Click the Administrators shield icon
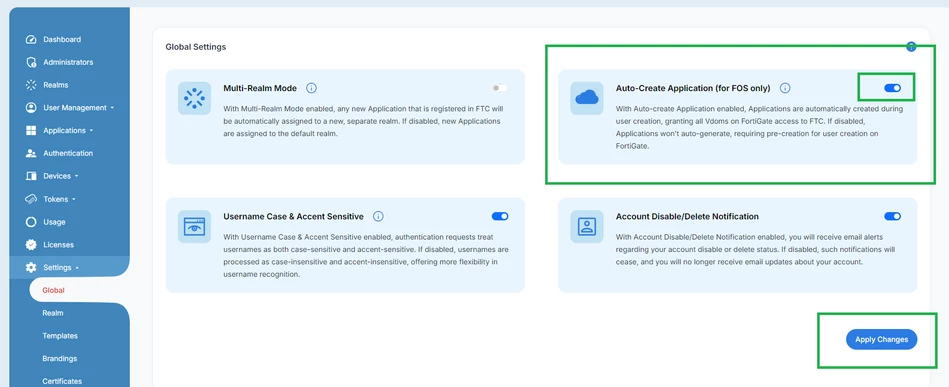Screen dimensions: 949x387 (x=31, y=62)
